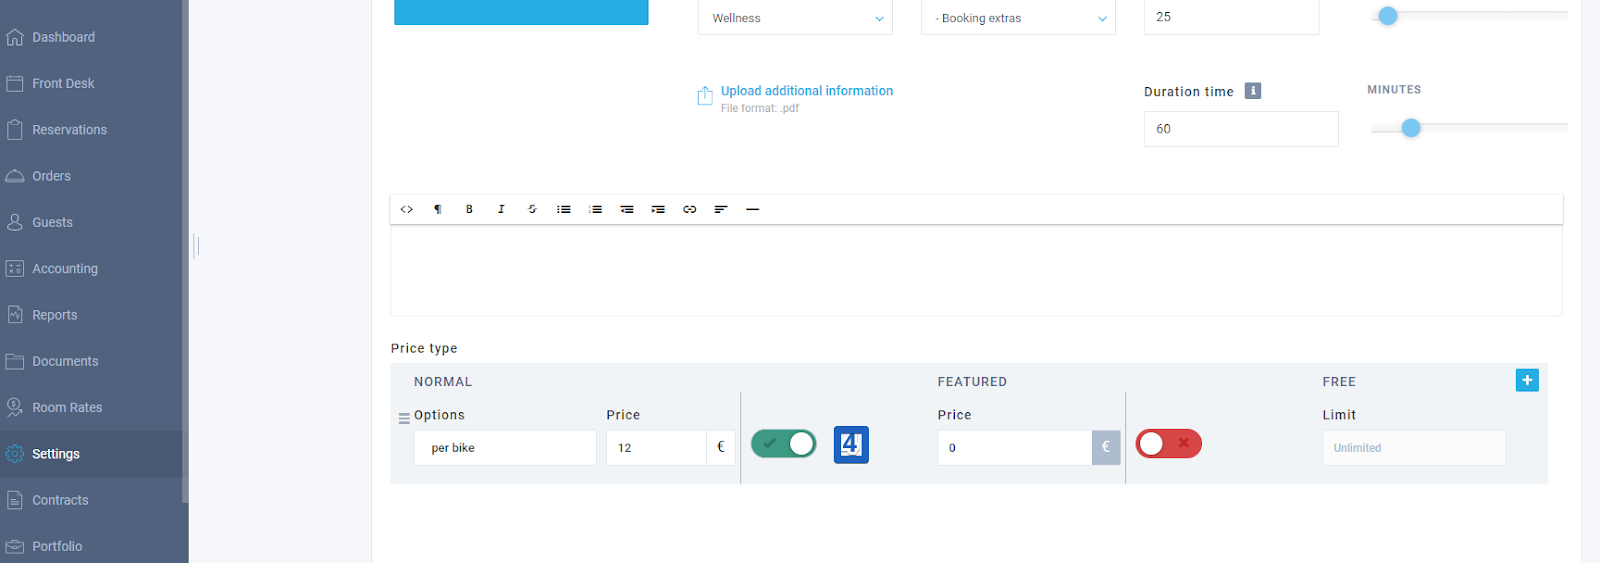This screenshot has width=1600, height=563.
Task: Open Reservations in the sidebar
Action: coord(69,130)
